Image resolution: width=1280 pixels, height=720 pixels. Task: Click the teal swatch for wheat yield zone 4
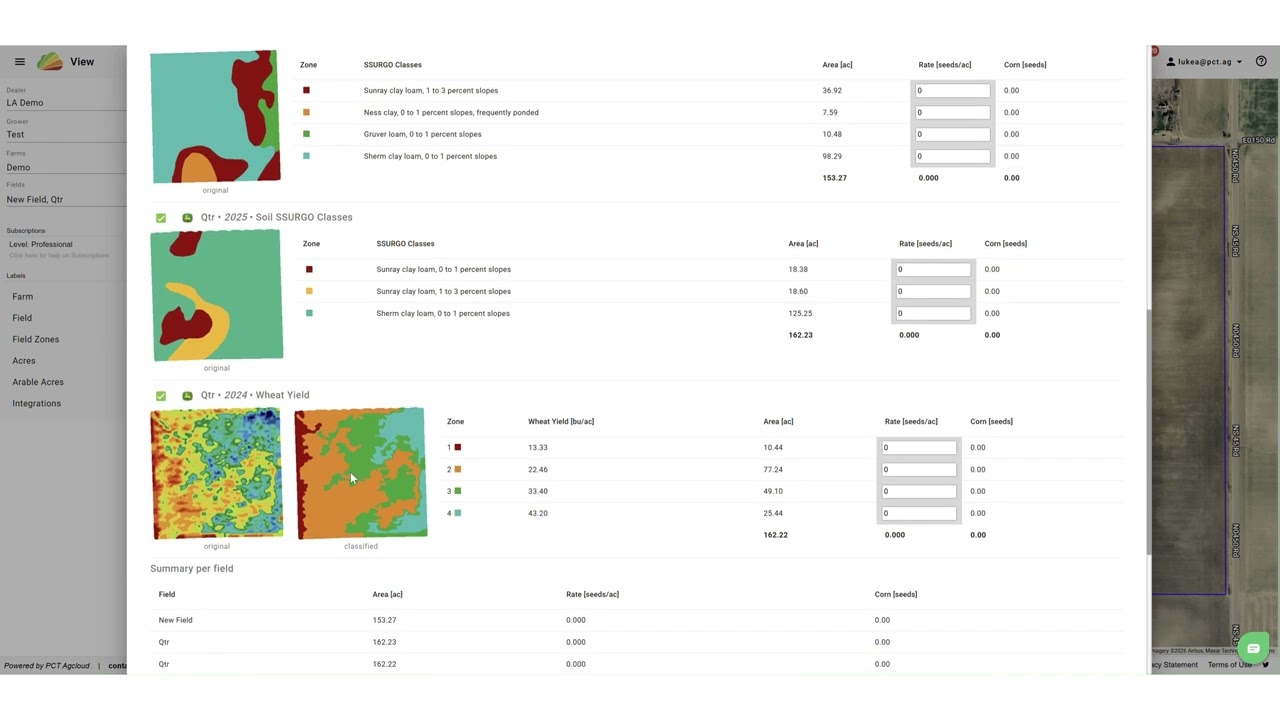point(458,513)
